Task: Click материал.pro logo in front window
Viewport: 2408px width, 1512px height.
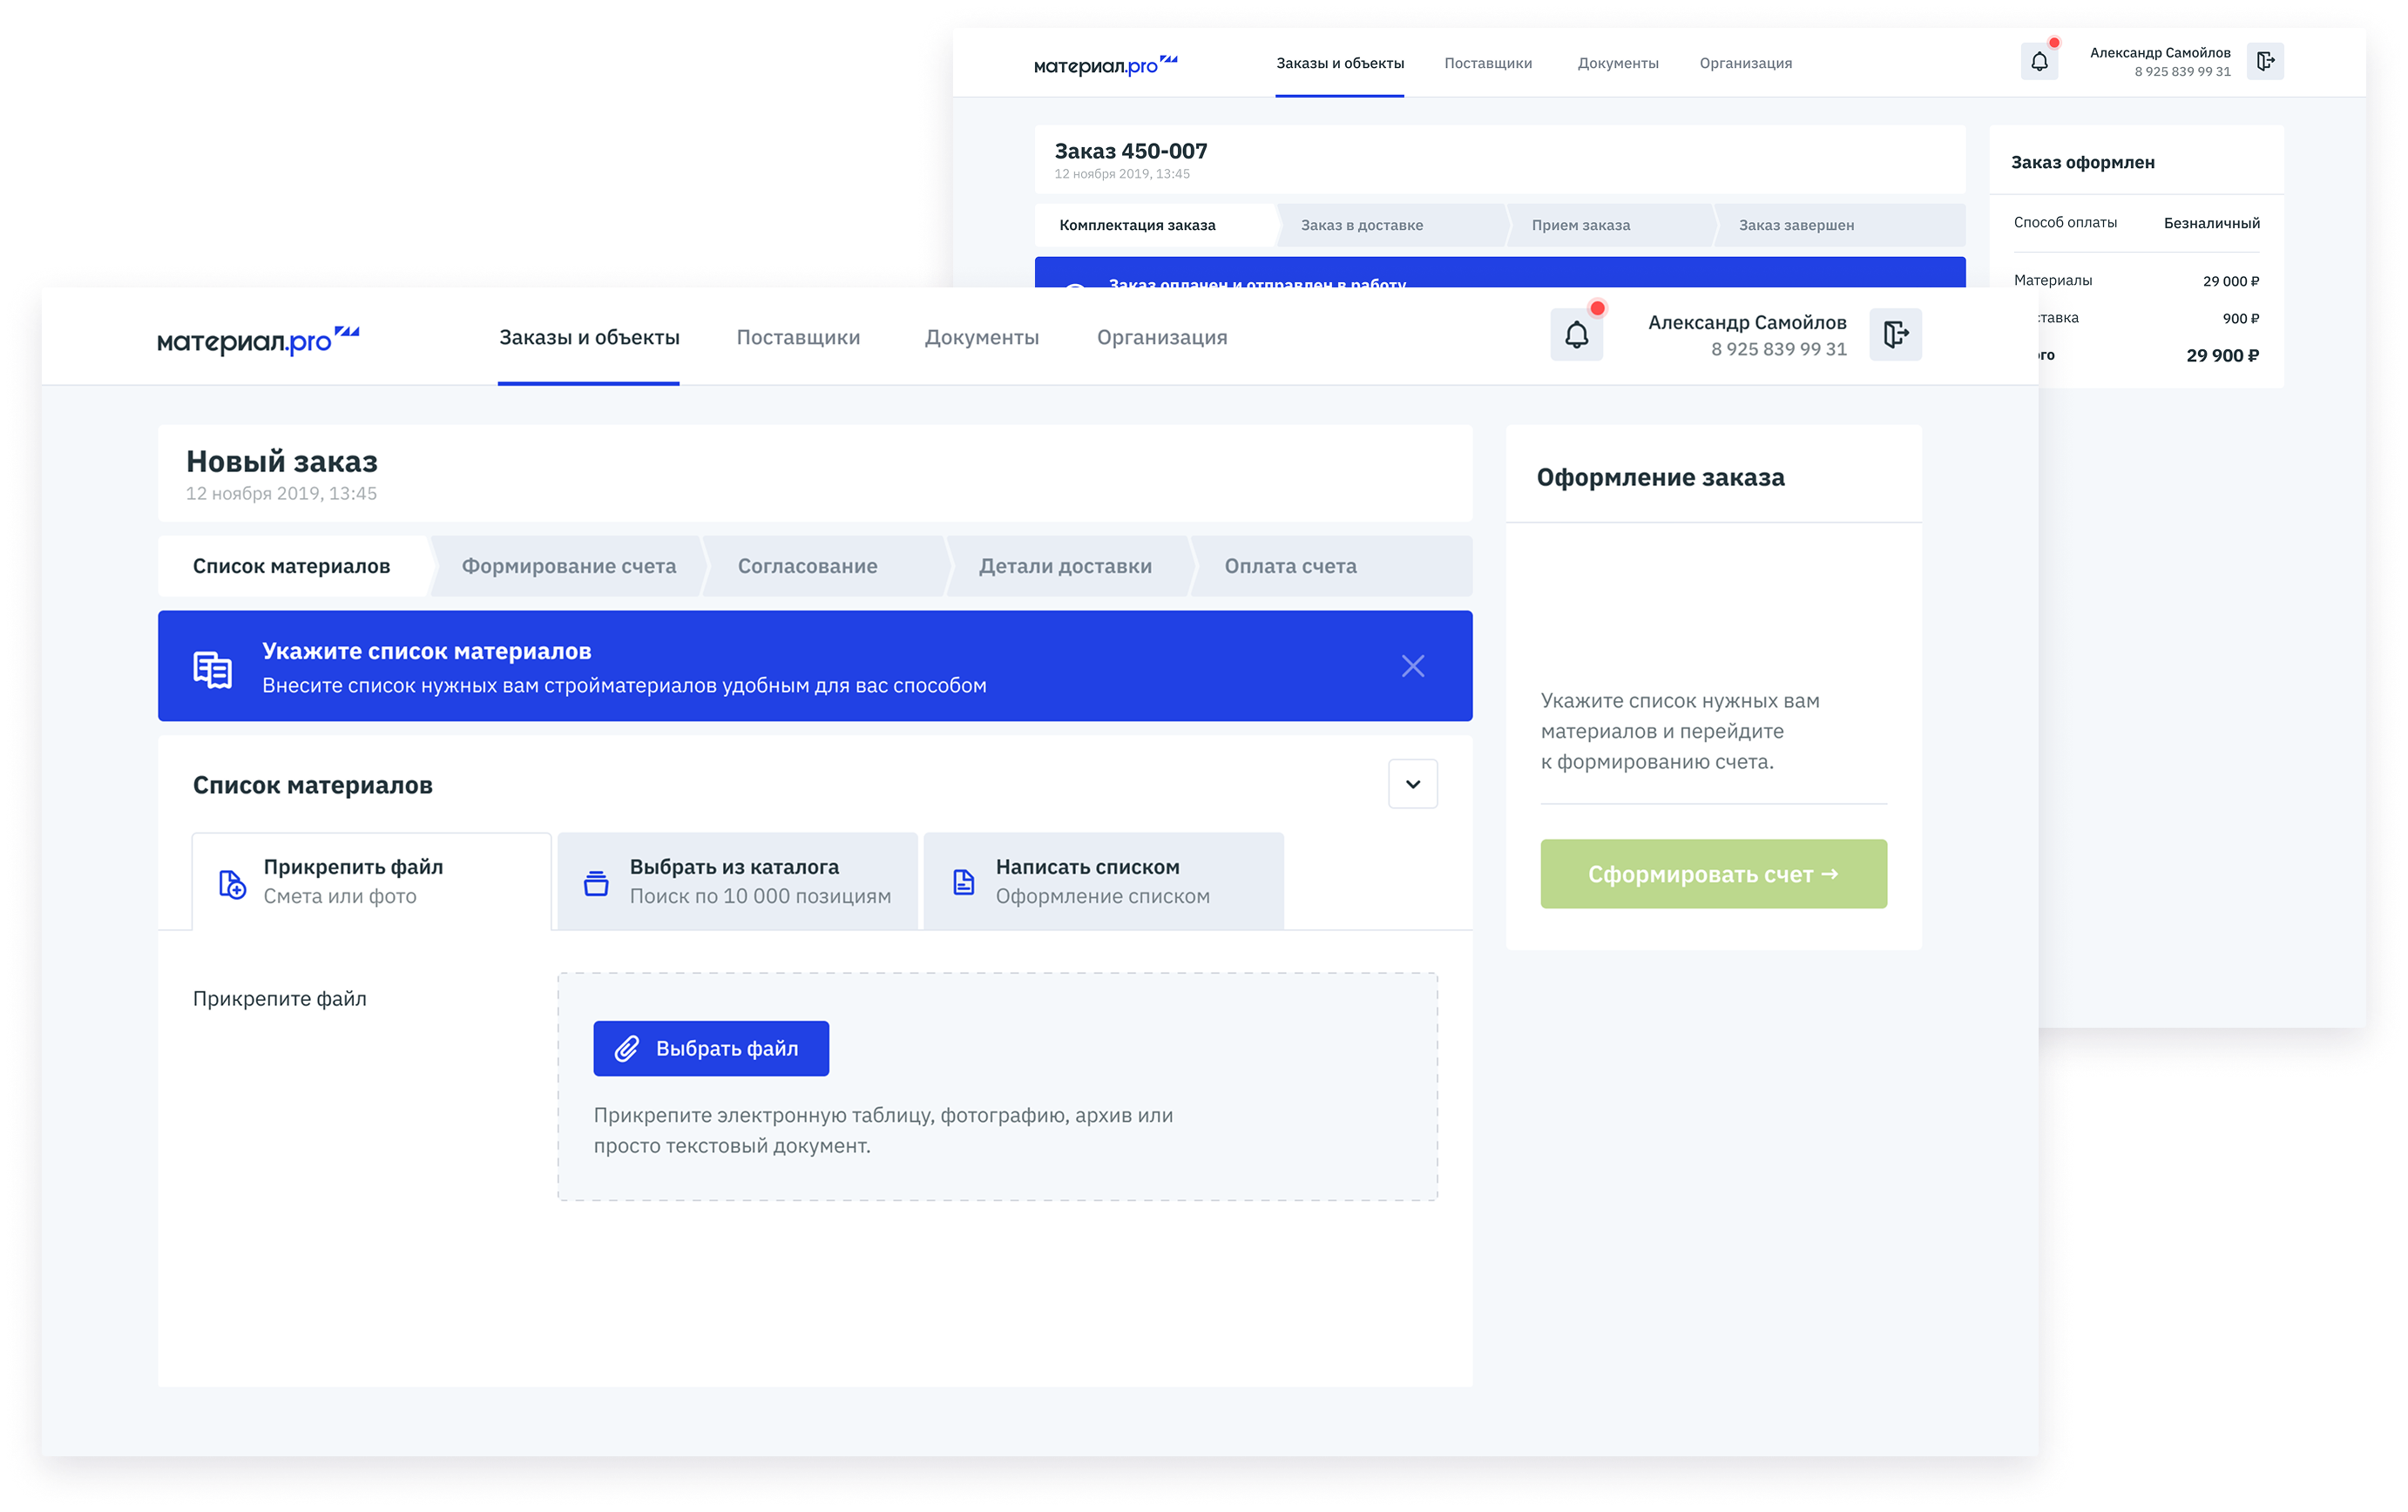Action: pos(258,340)
